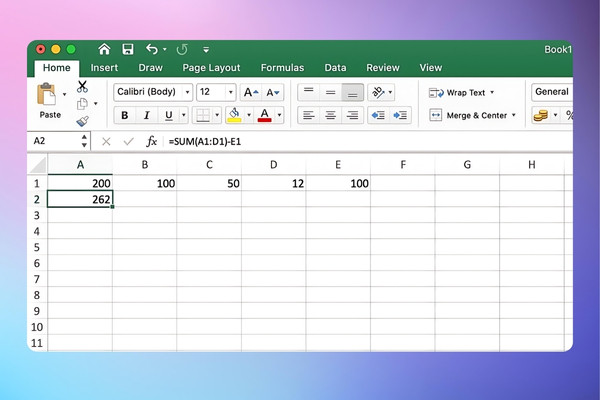Align text to top of cell
Viewport: 600px width, 400px height.
pos(308,92)
